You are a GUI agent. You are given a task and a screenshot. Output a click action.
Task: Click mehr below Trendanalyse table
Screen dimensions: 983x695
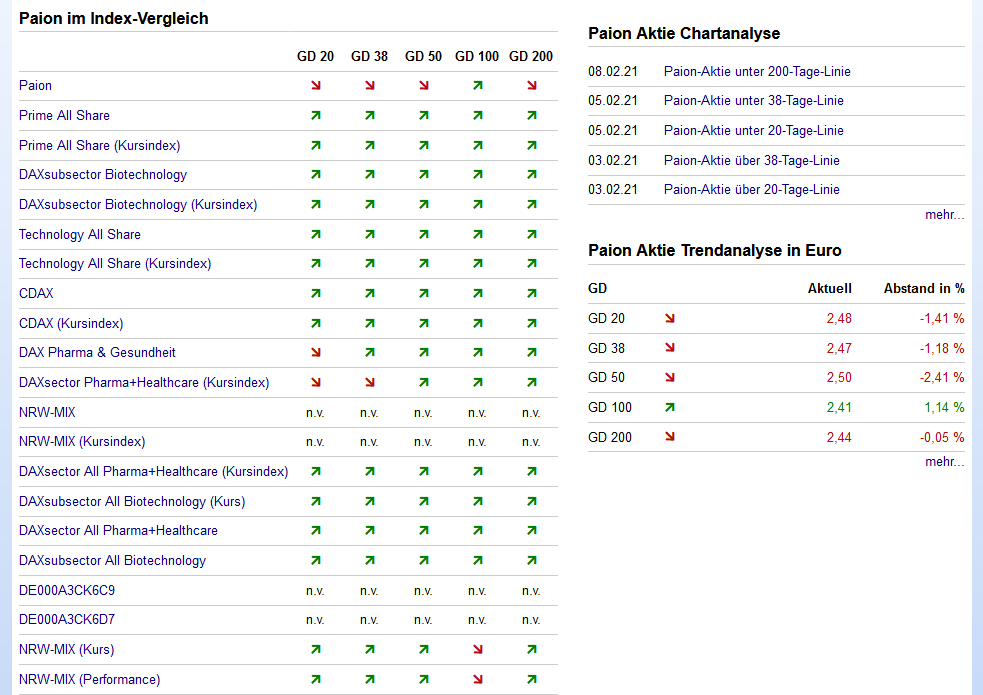pyautogui.click(x=944, y=462)
